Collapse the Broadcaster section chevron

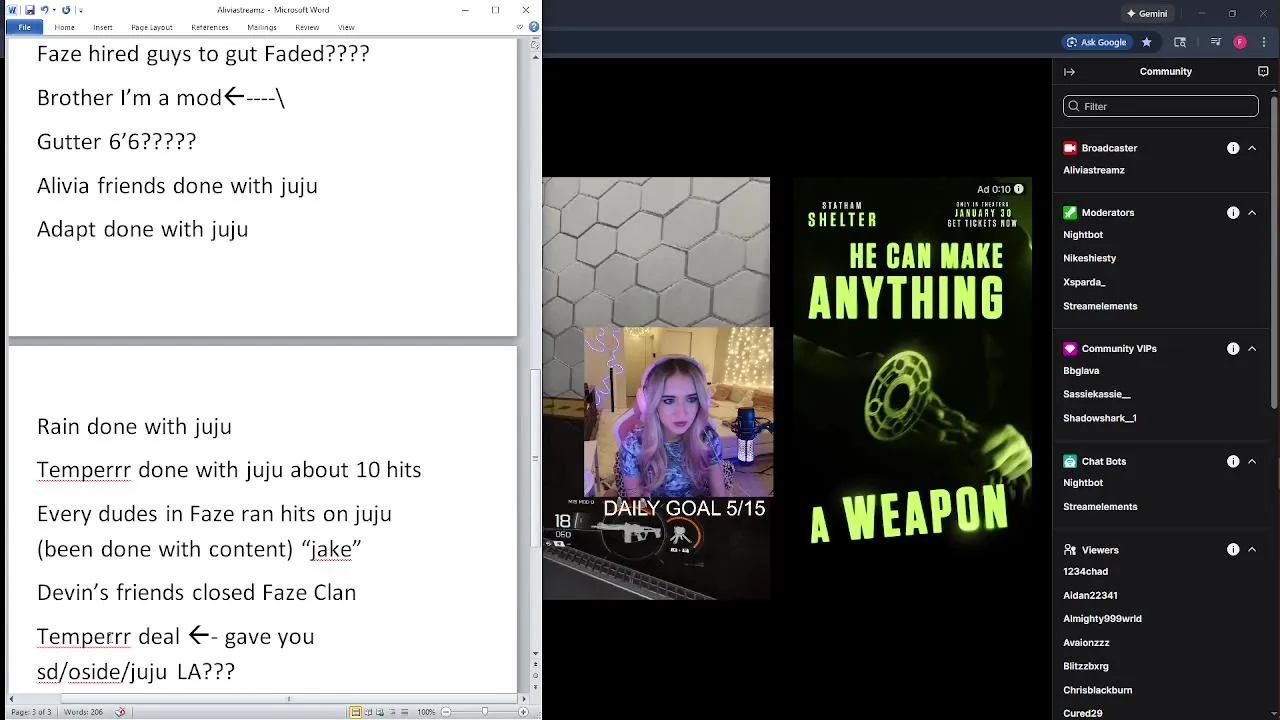(x=1252, y=148)
